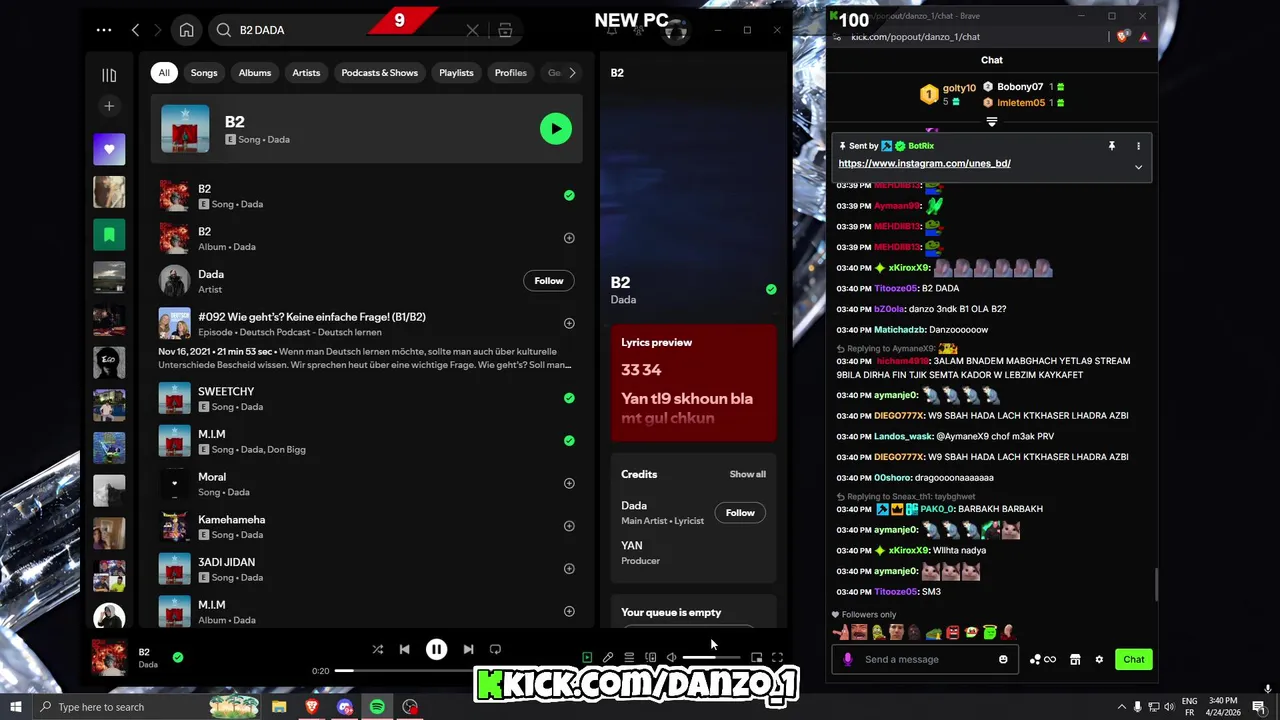This screenshot has height=720, width=1280.
Task: Open the Kick chat shop icon
Action: coord(1075,659)
